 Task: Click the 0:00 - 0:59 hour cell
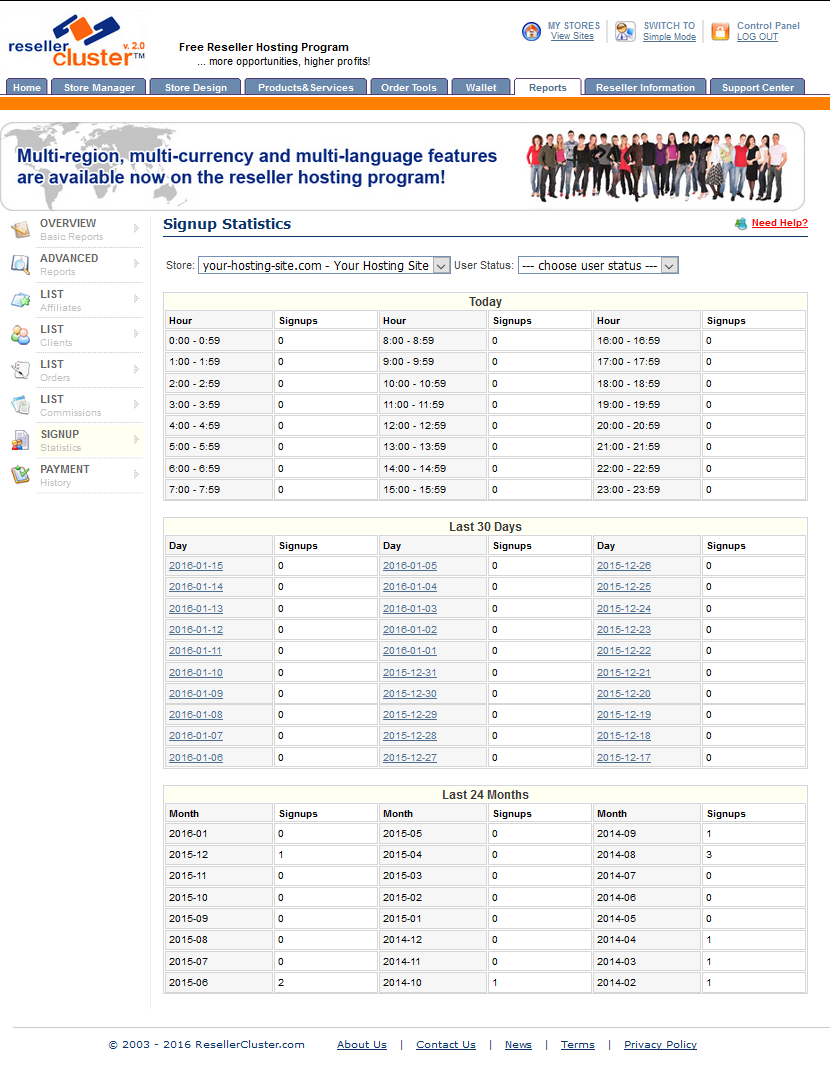[x=218, y=341]
